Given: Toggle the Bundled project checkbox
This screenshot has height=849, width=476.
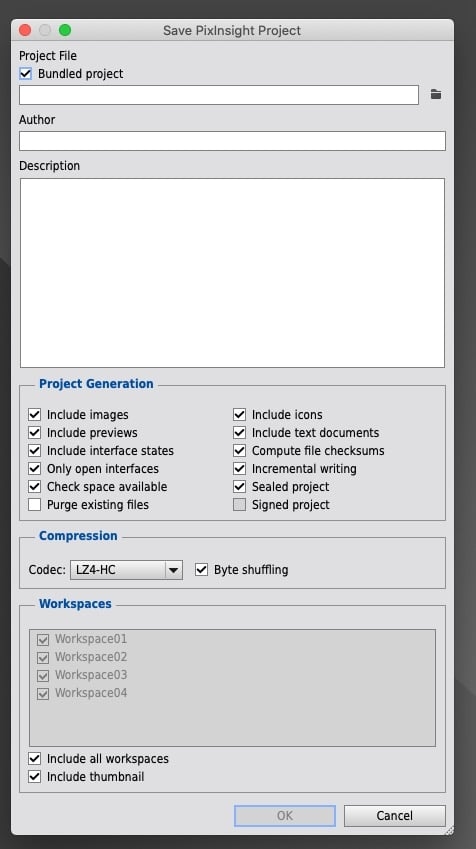Looking at the screenshot, I should [25, 74].
